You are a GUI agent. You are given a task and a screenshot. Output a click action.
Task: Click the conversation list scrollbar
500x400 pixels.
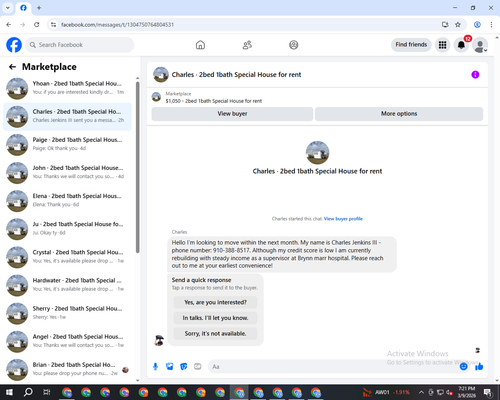pyautogui.click(x=137, y=167)
